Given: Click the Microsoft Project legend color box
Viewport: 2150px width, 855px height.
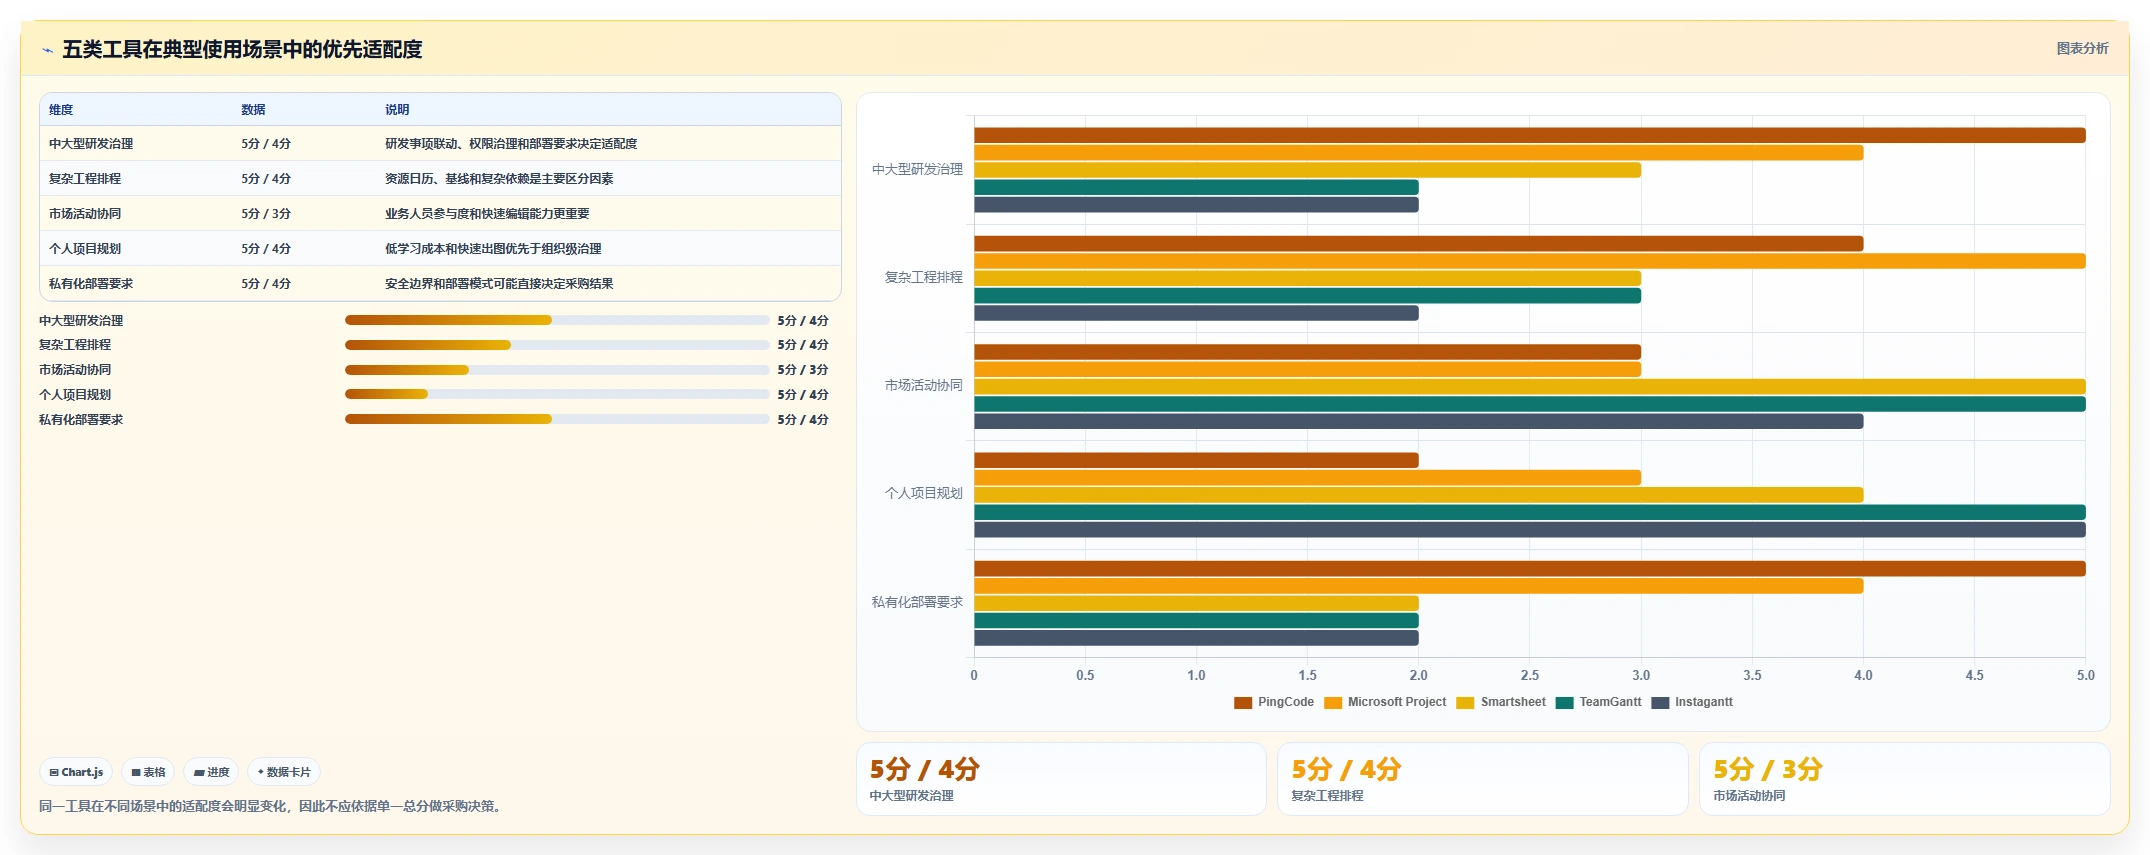Looking at the screenshot, I should pos(1333,703).
